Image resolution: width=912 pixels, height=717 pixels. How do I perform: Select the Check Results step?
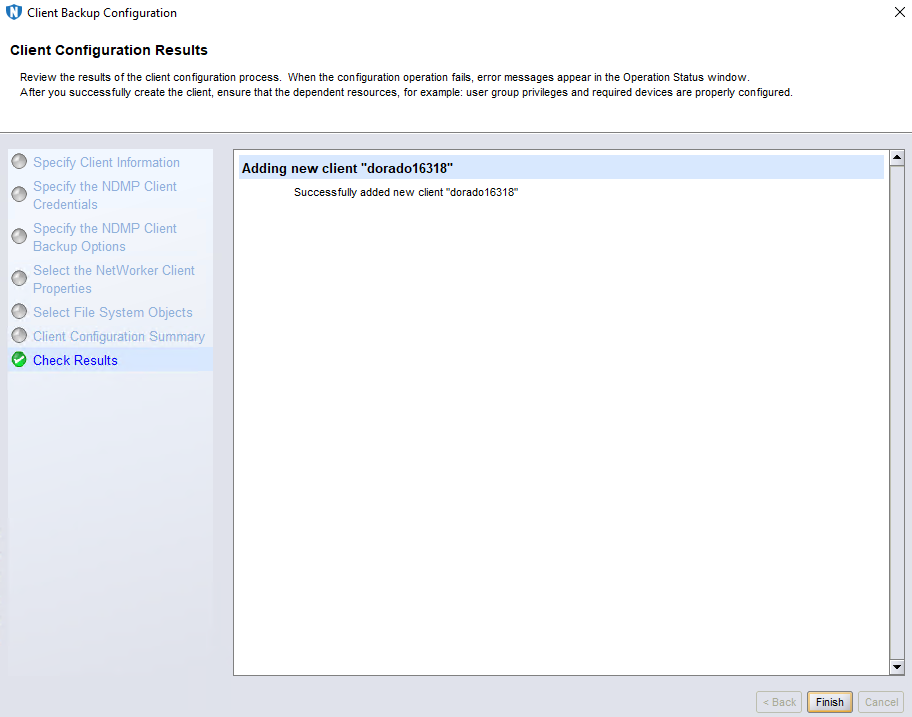coord(75,361)
